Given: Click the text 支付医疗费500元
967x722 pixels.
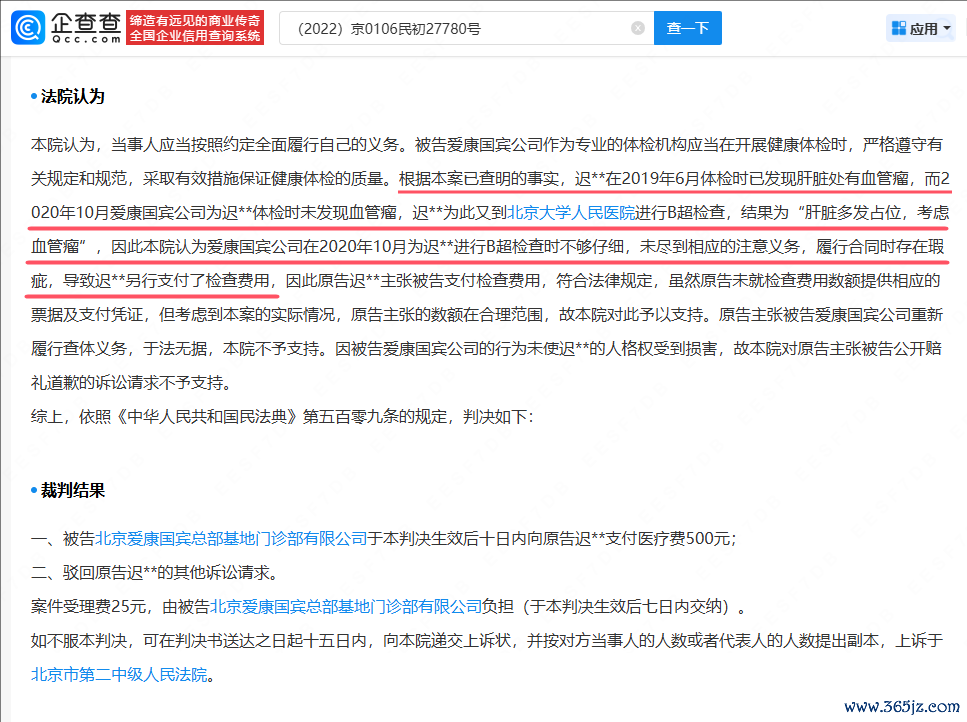Looking at the screenshot, I should point(666,538).
